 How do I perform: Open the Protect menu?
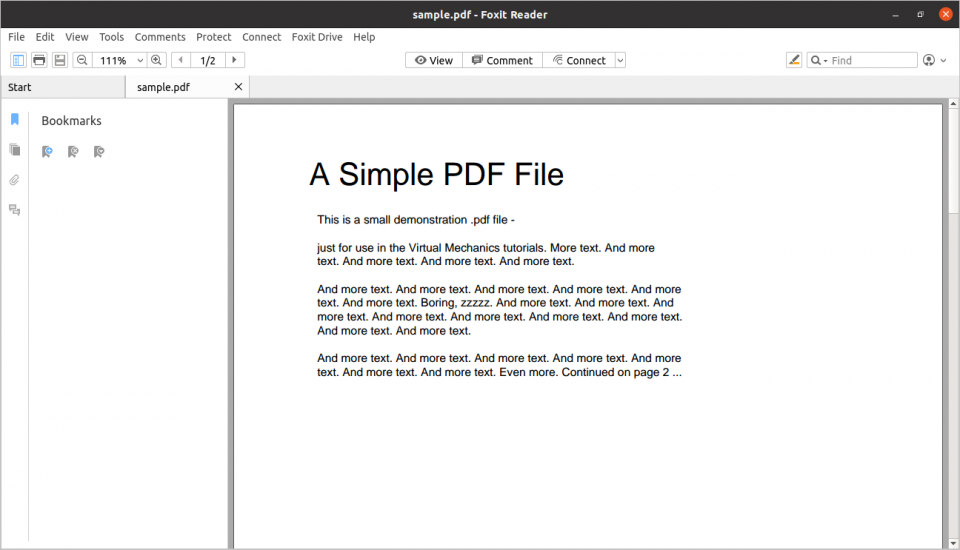pos(214,37)
